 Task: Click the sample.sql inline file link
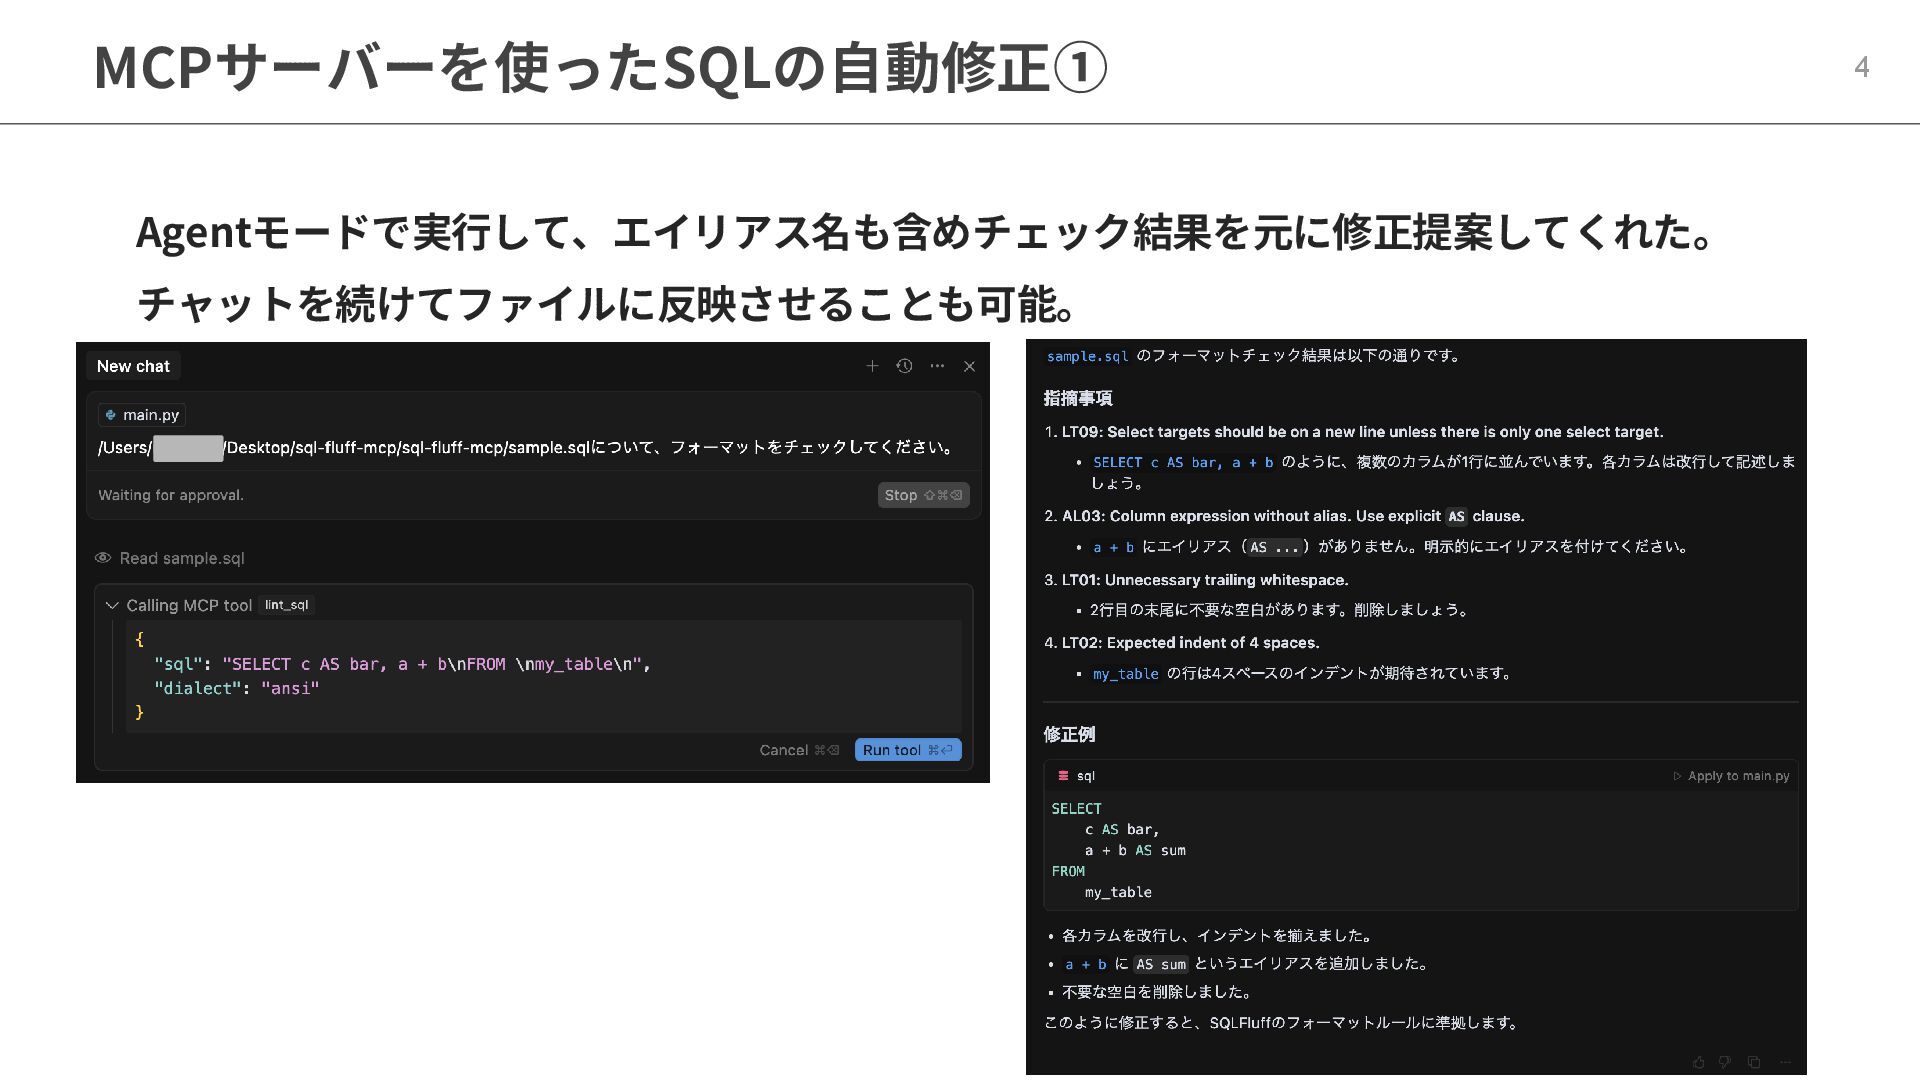(x=1087, y=356)
